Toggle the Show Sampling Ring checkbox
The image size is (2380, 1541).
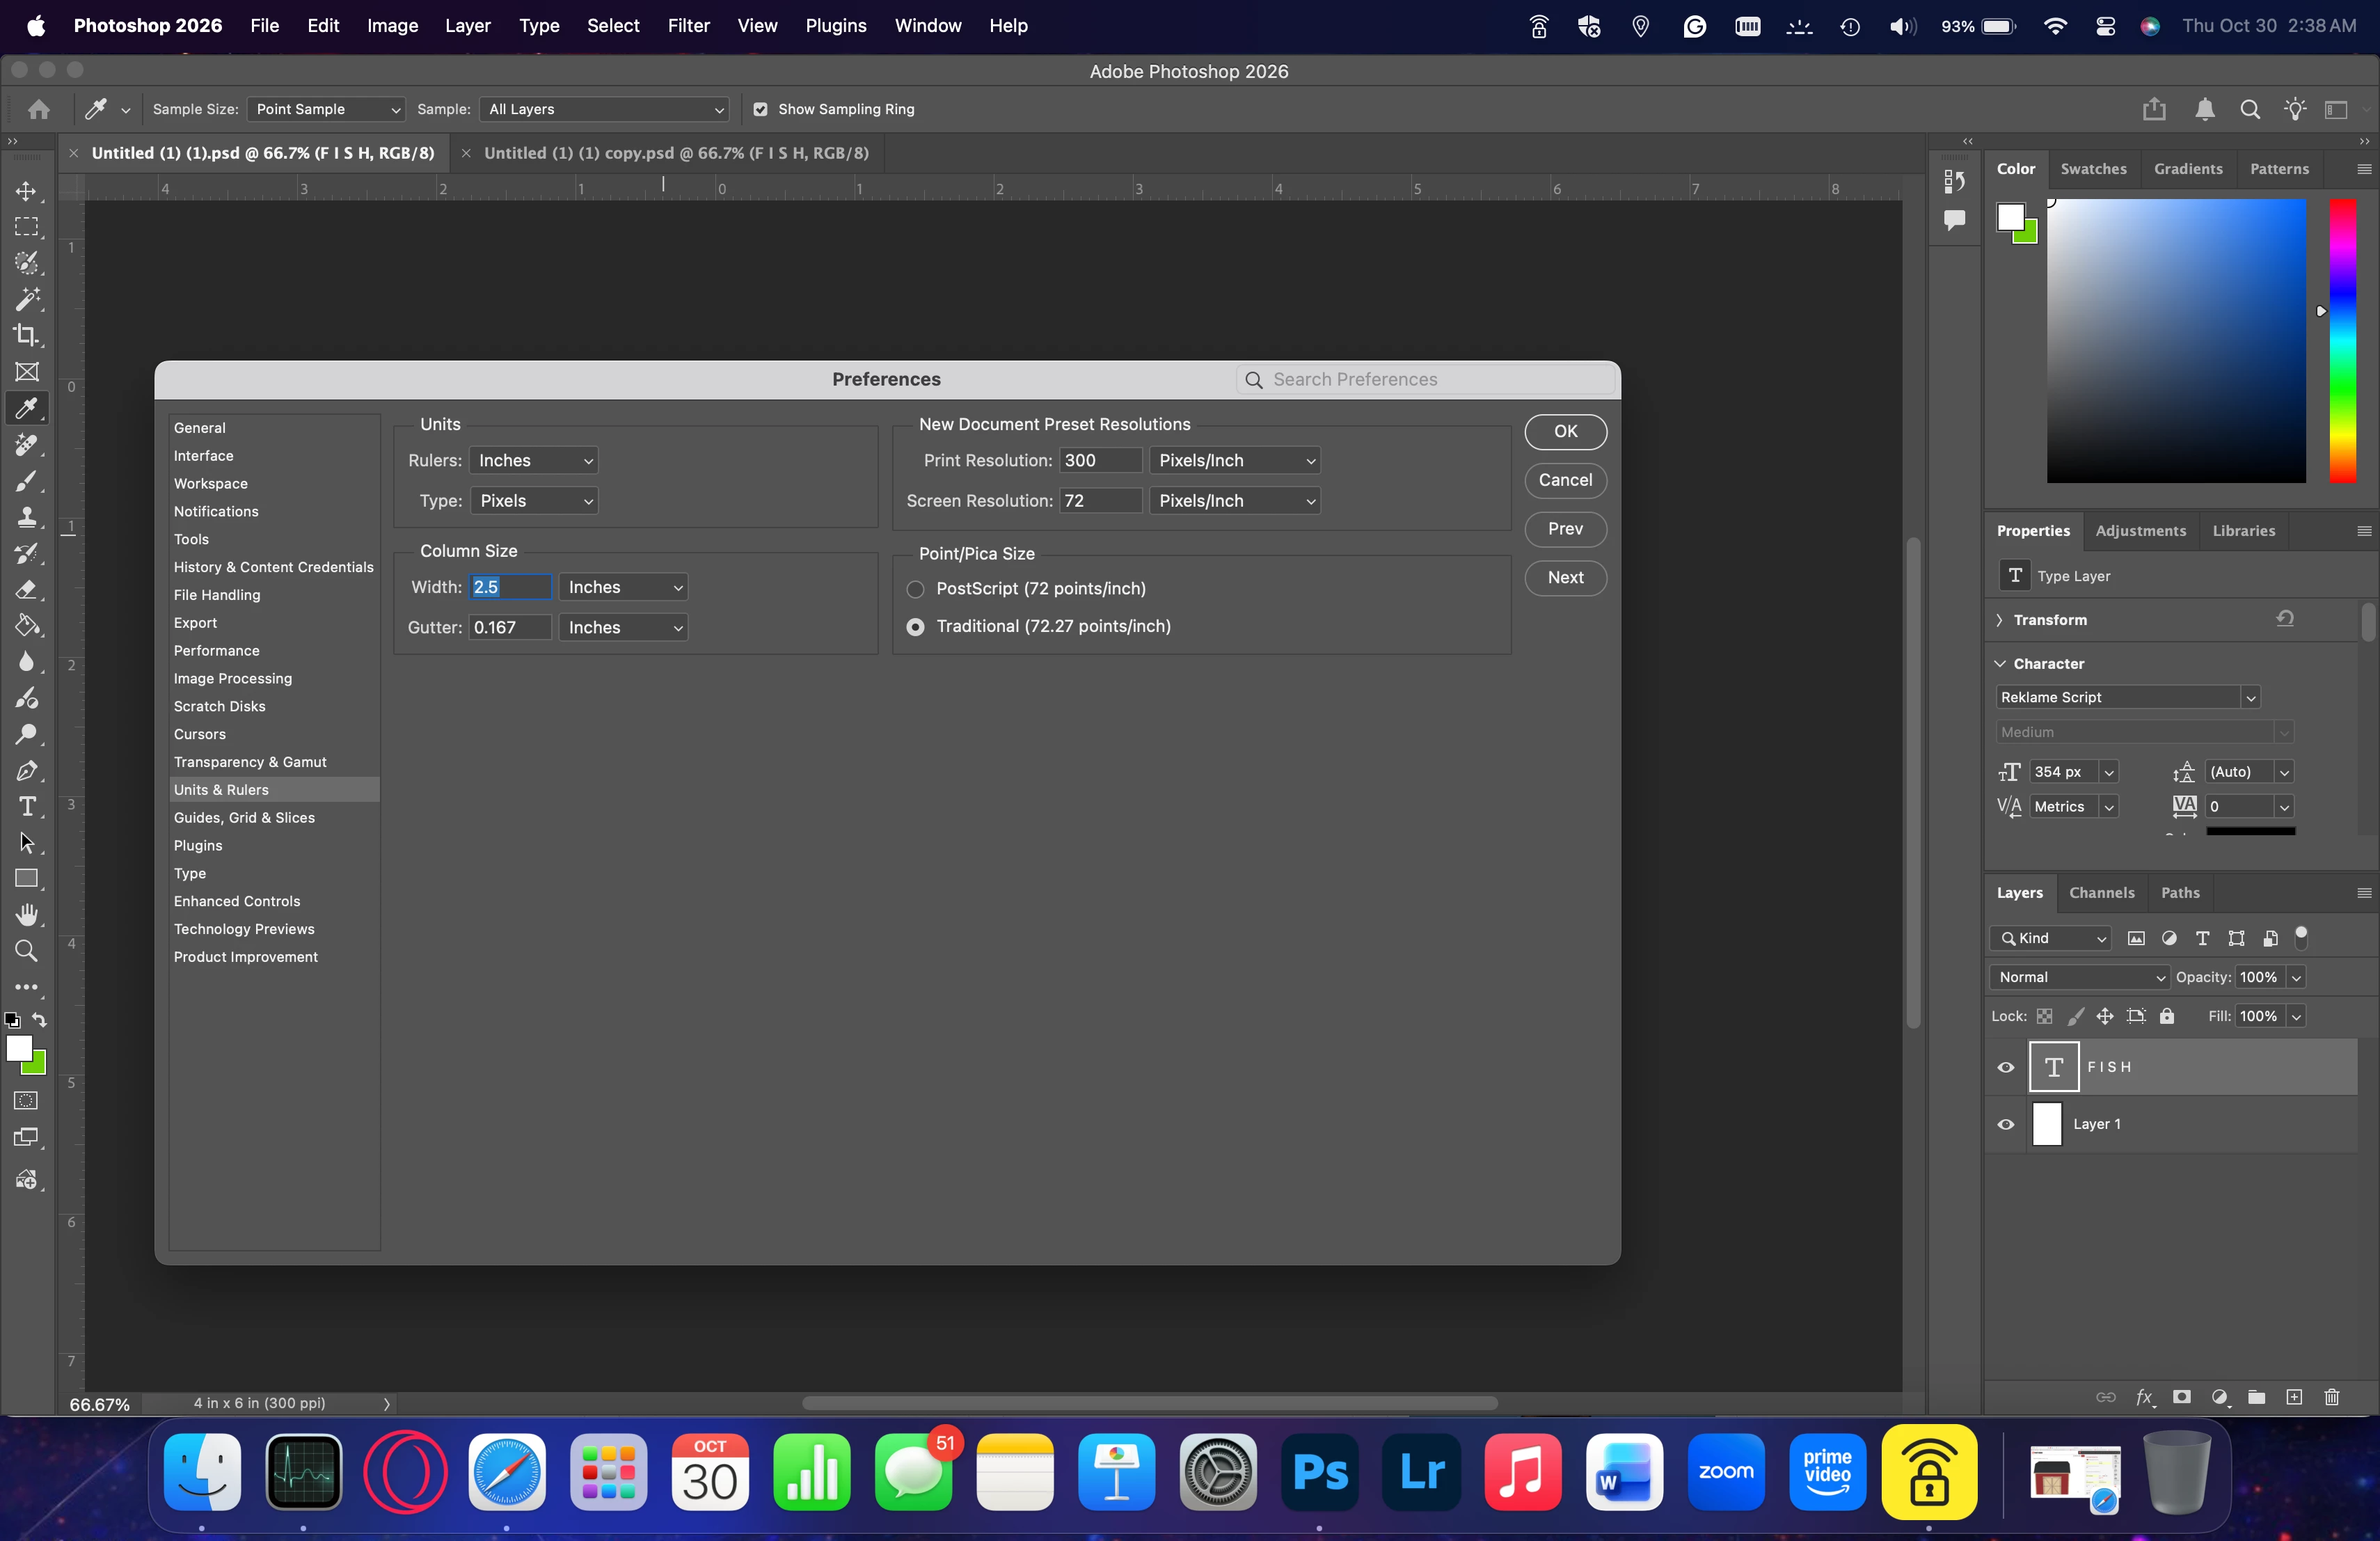[760, 110]
